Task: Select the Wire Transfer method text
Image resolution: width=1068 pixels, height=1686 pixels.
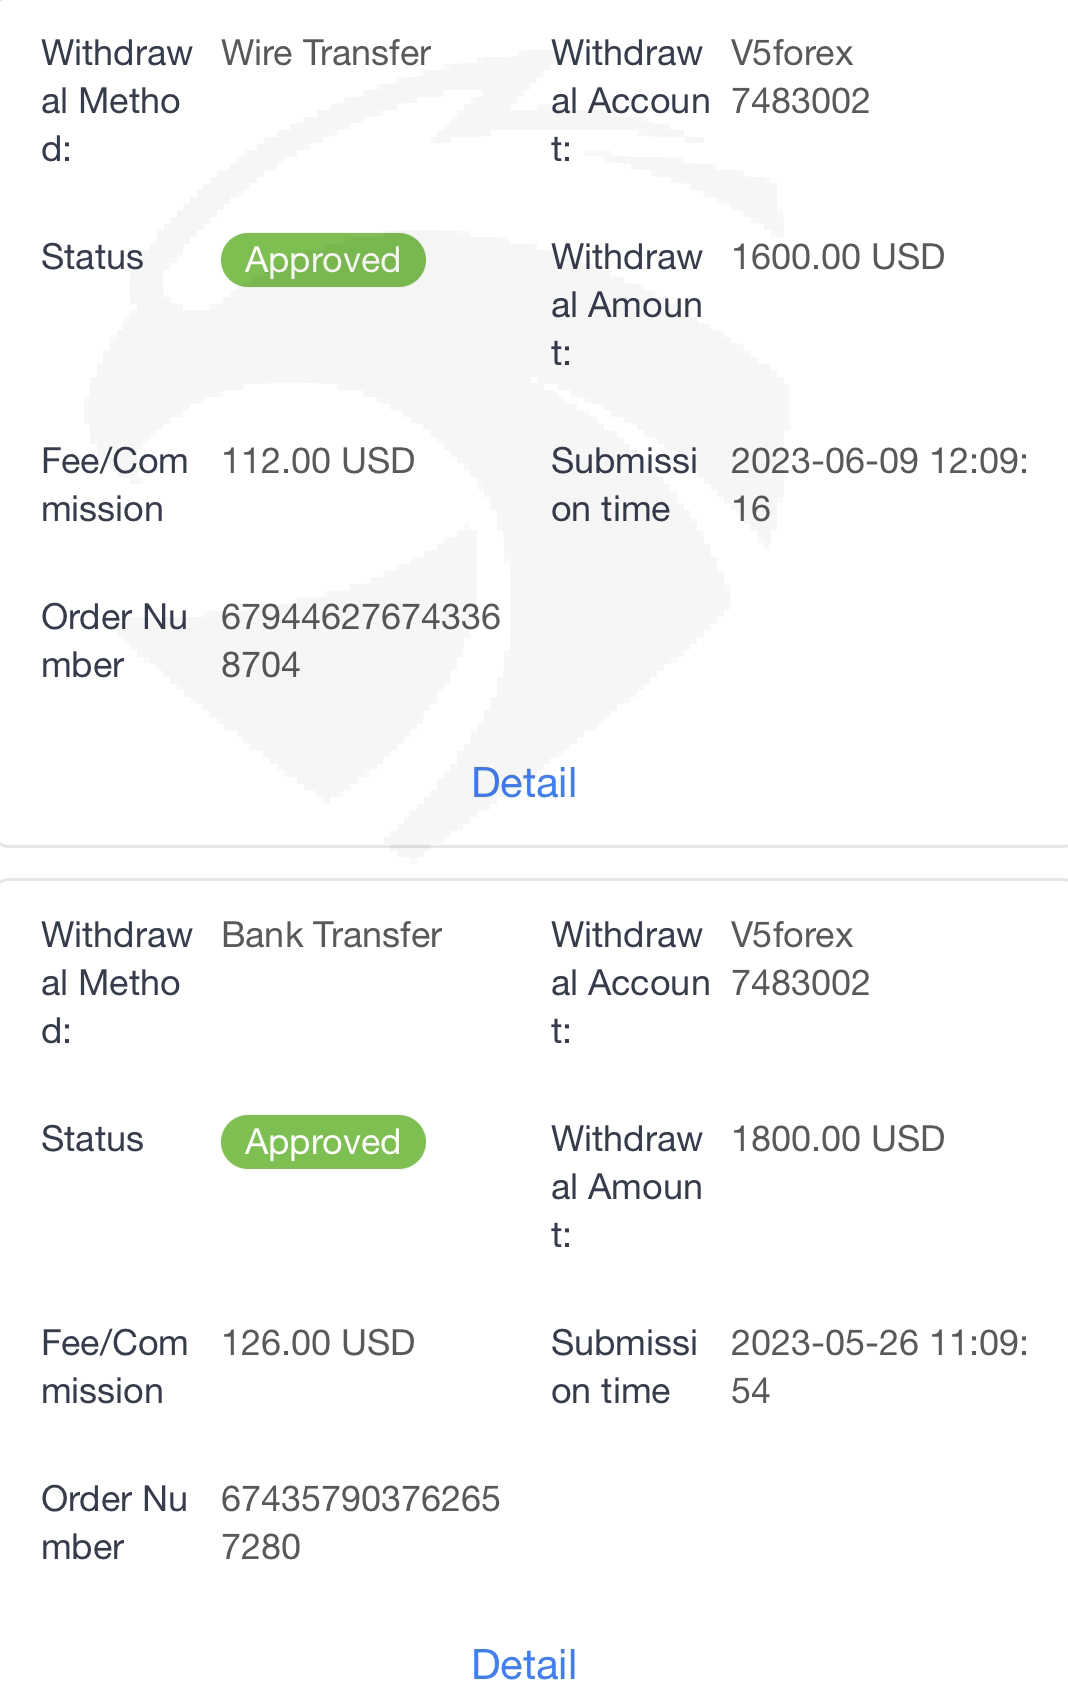Action: (x=326, y=53)
